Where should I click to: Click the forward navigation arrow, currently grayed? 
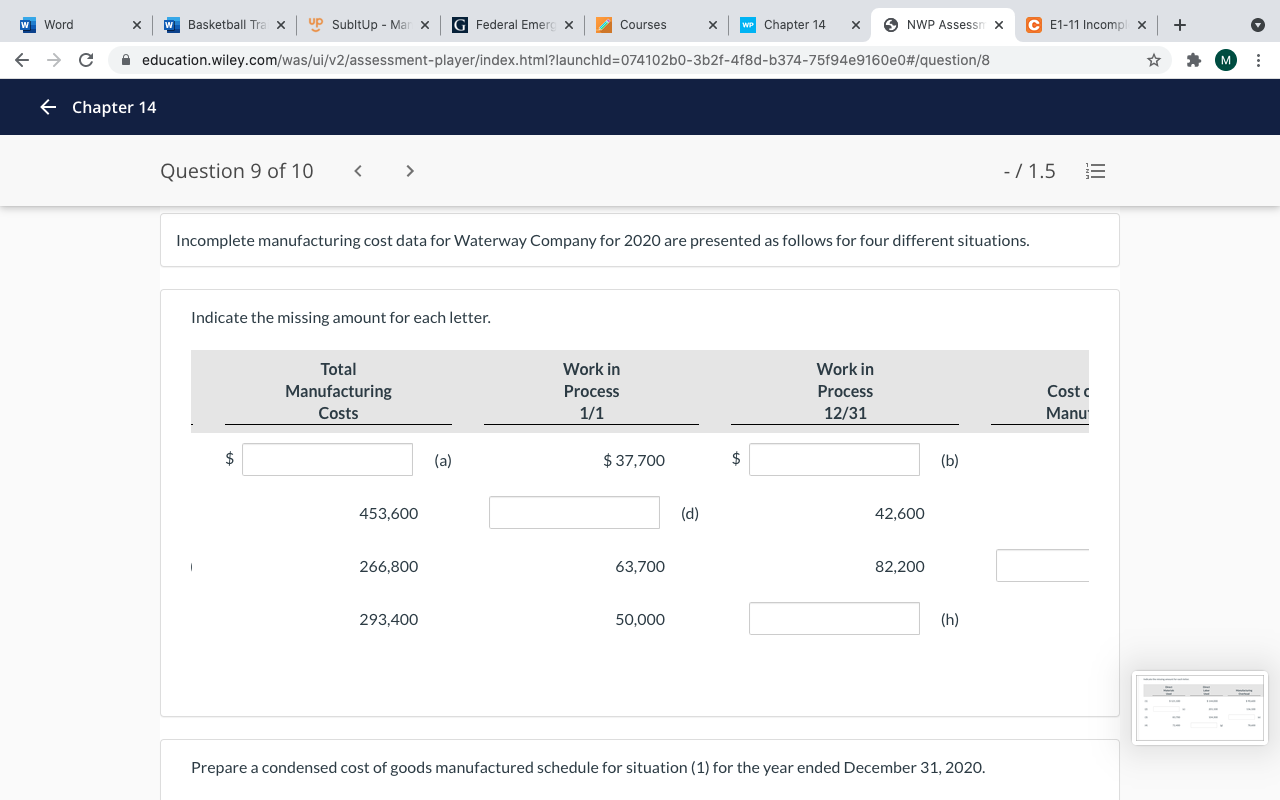pyautogui.click(x=52, y=59)
